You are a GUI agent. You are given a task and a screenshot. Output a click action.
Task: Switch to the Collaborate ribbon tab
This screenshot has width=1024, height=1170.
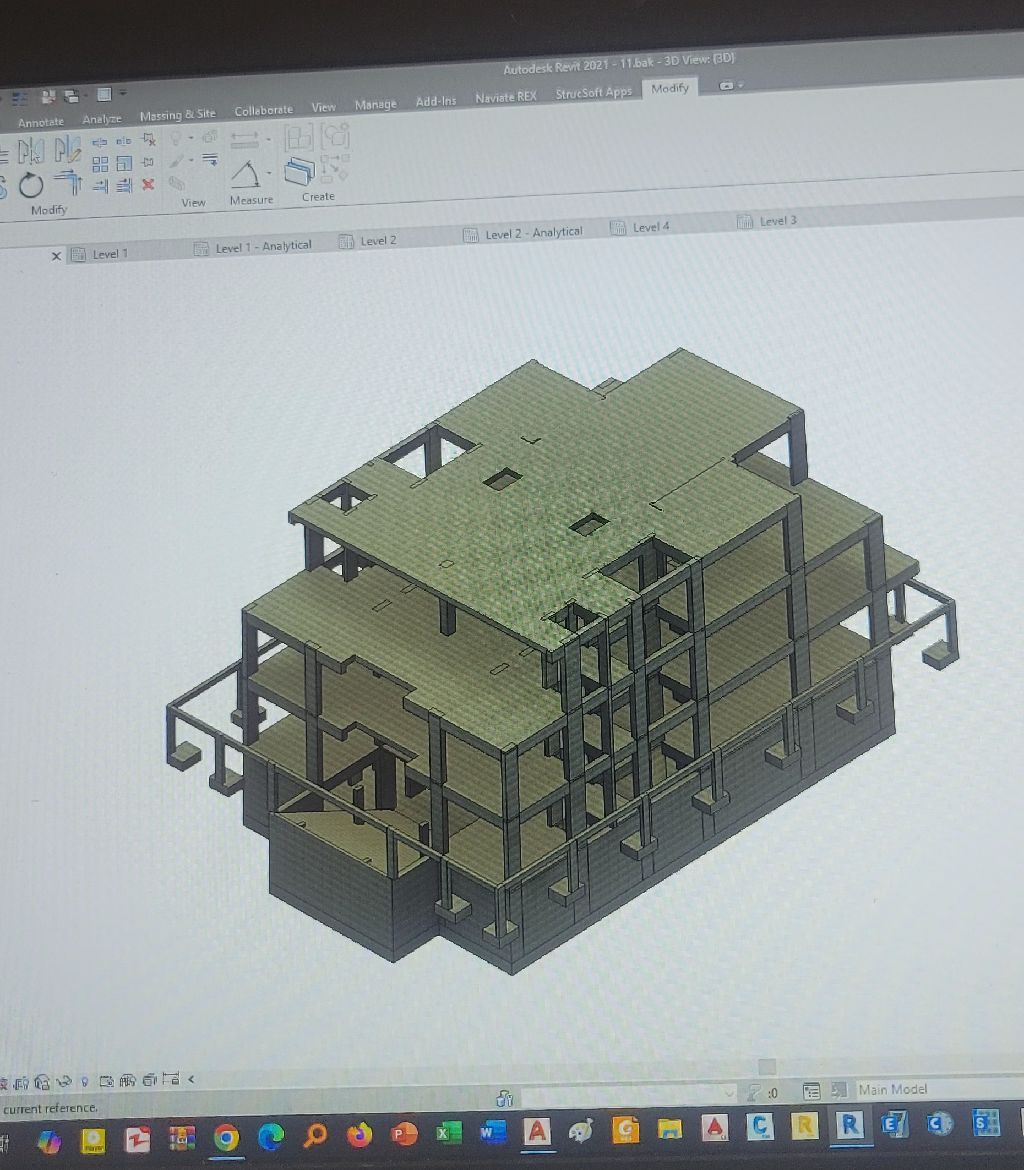264,110
